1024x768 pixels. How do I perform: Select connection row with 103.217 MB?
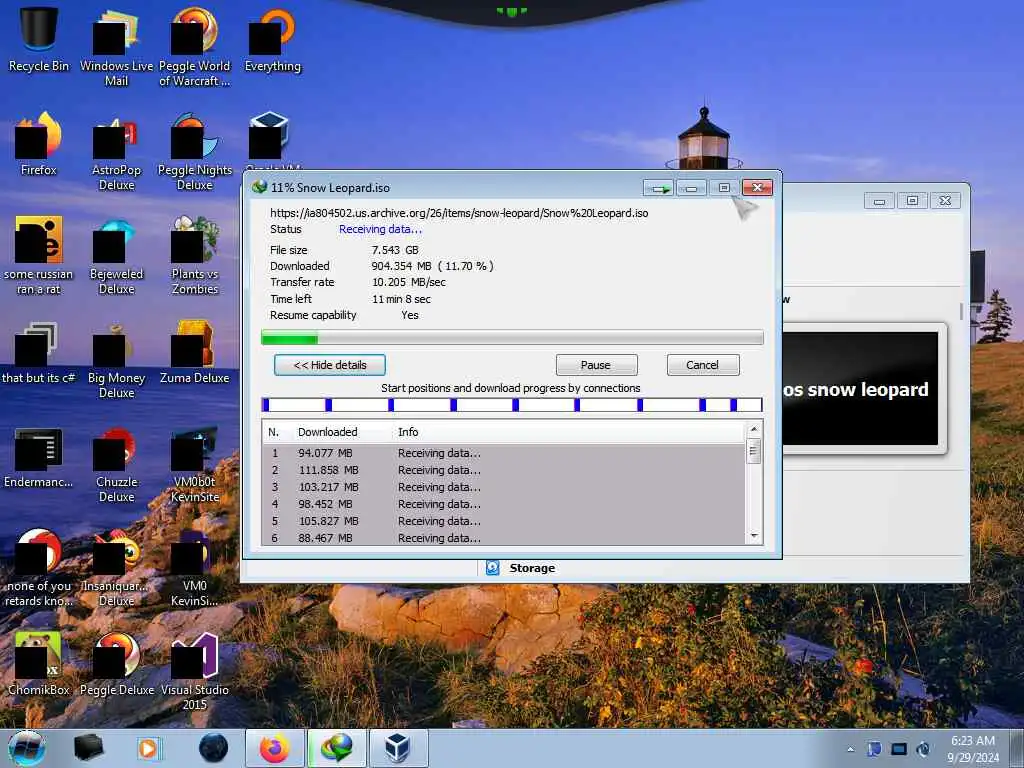[503, 487]
